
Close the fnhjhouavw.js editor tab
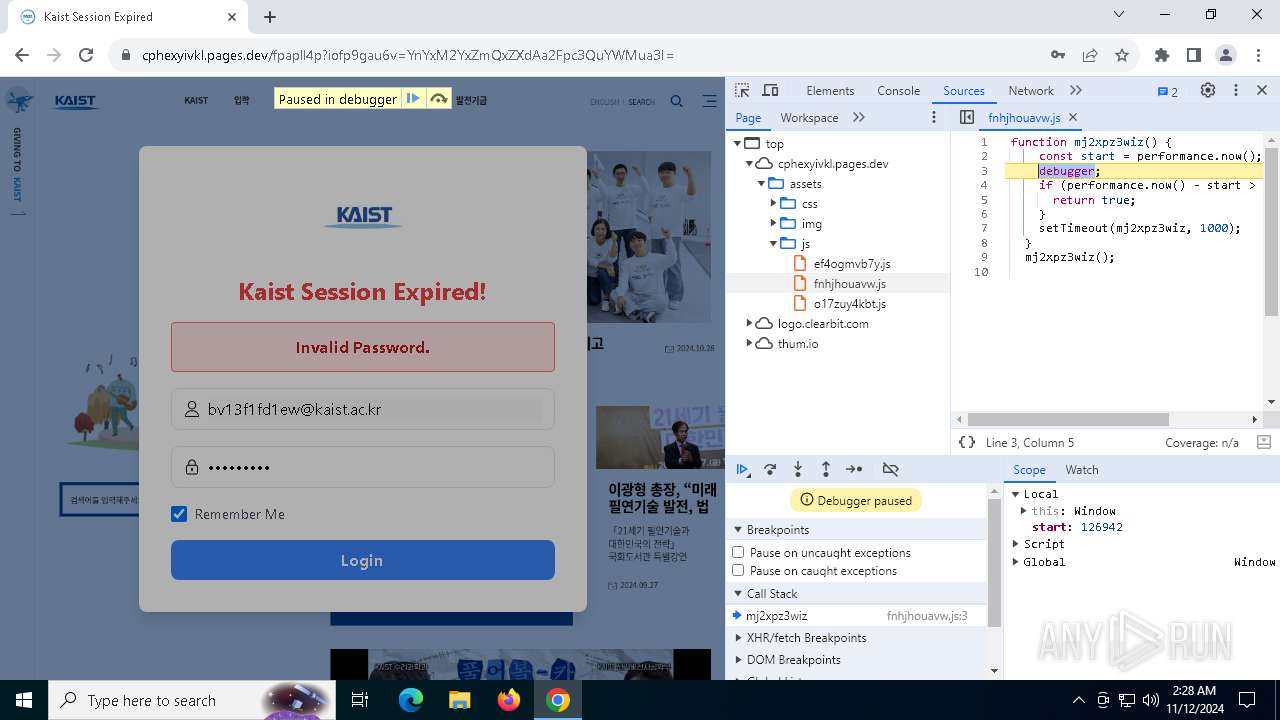(x=1073, y=117)
